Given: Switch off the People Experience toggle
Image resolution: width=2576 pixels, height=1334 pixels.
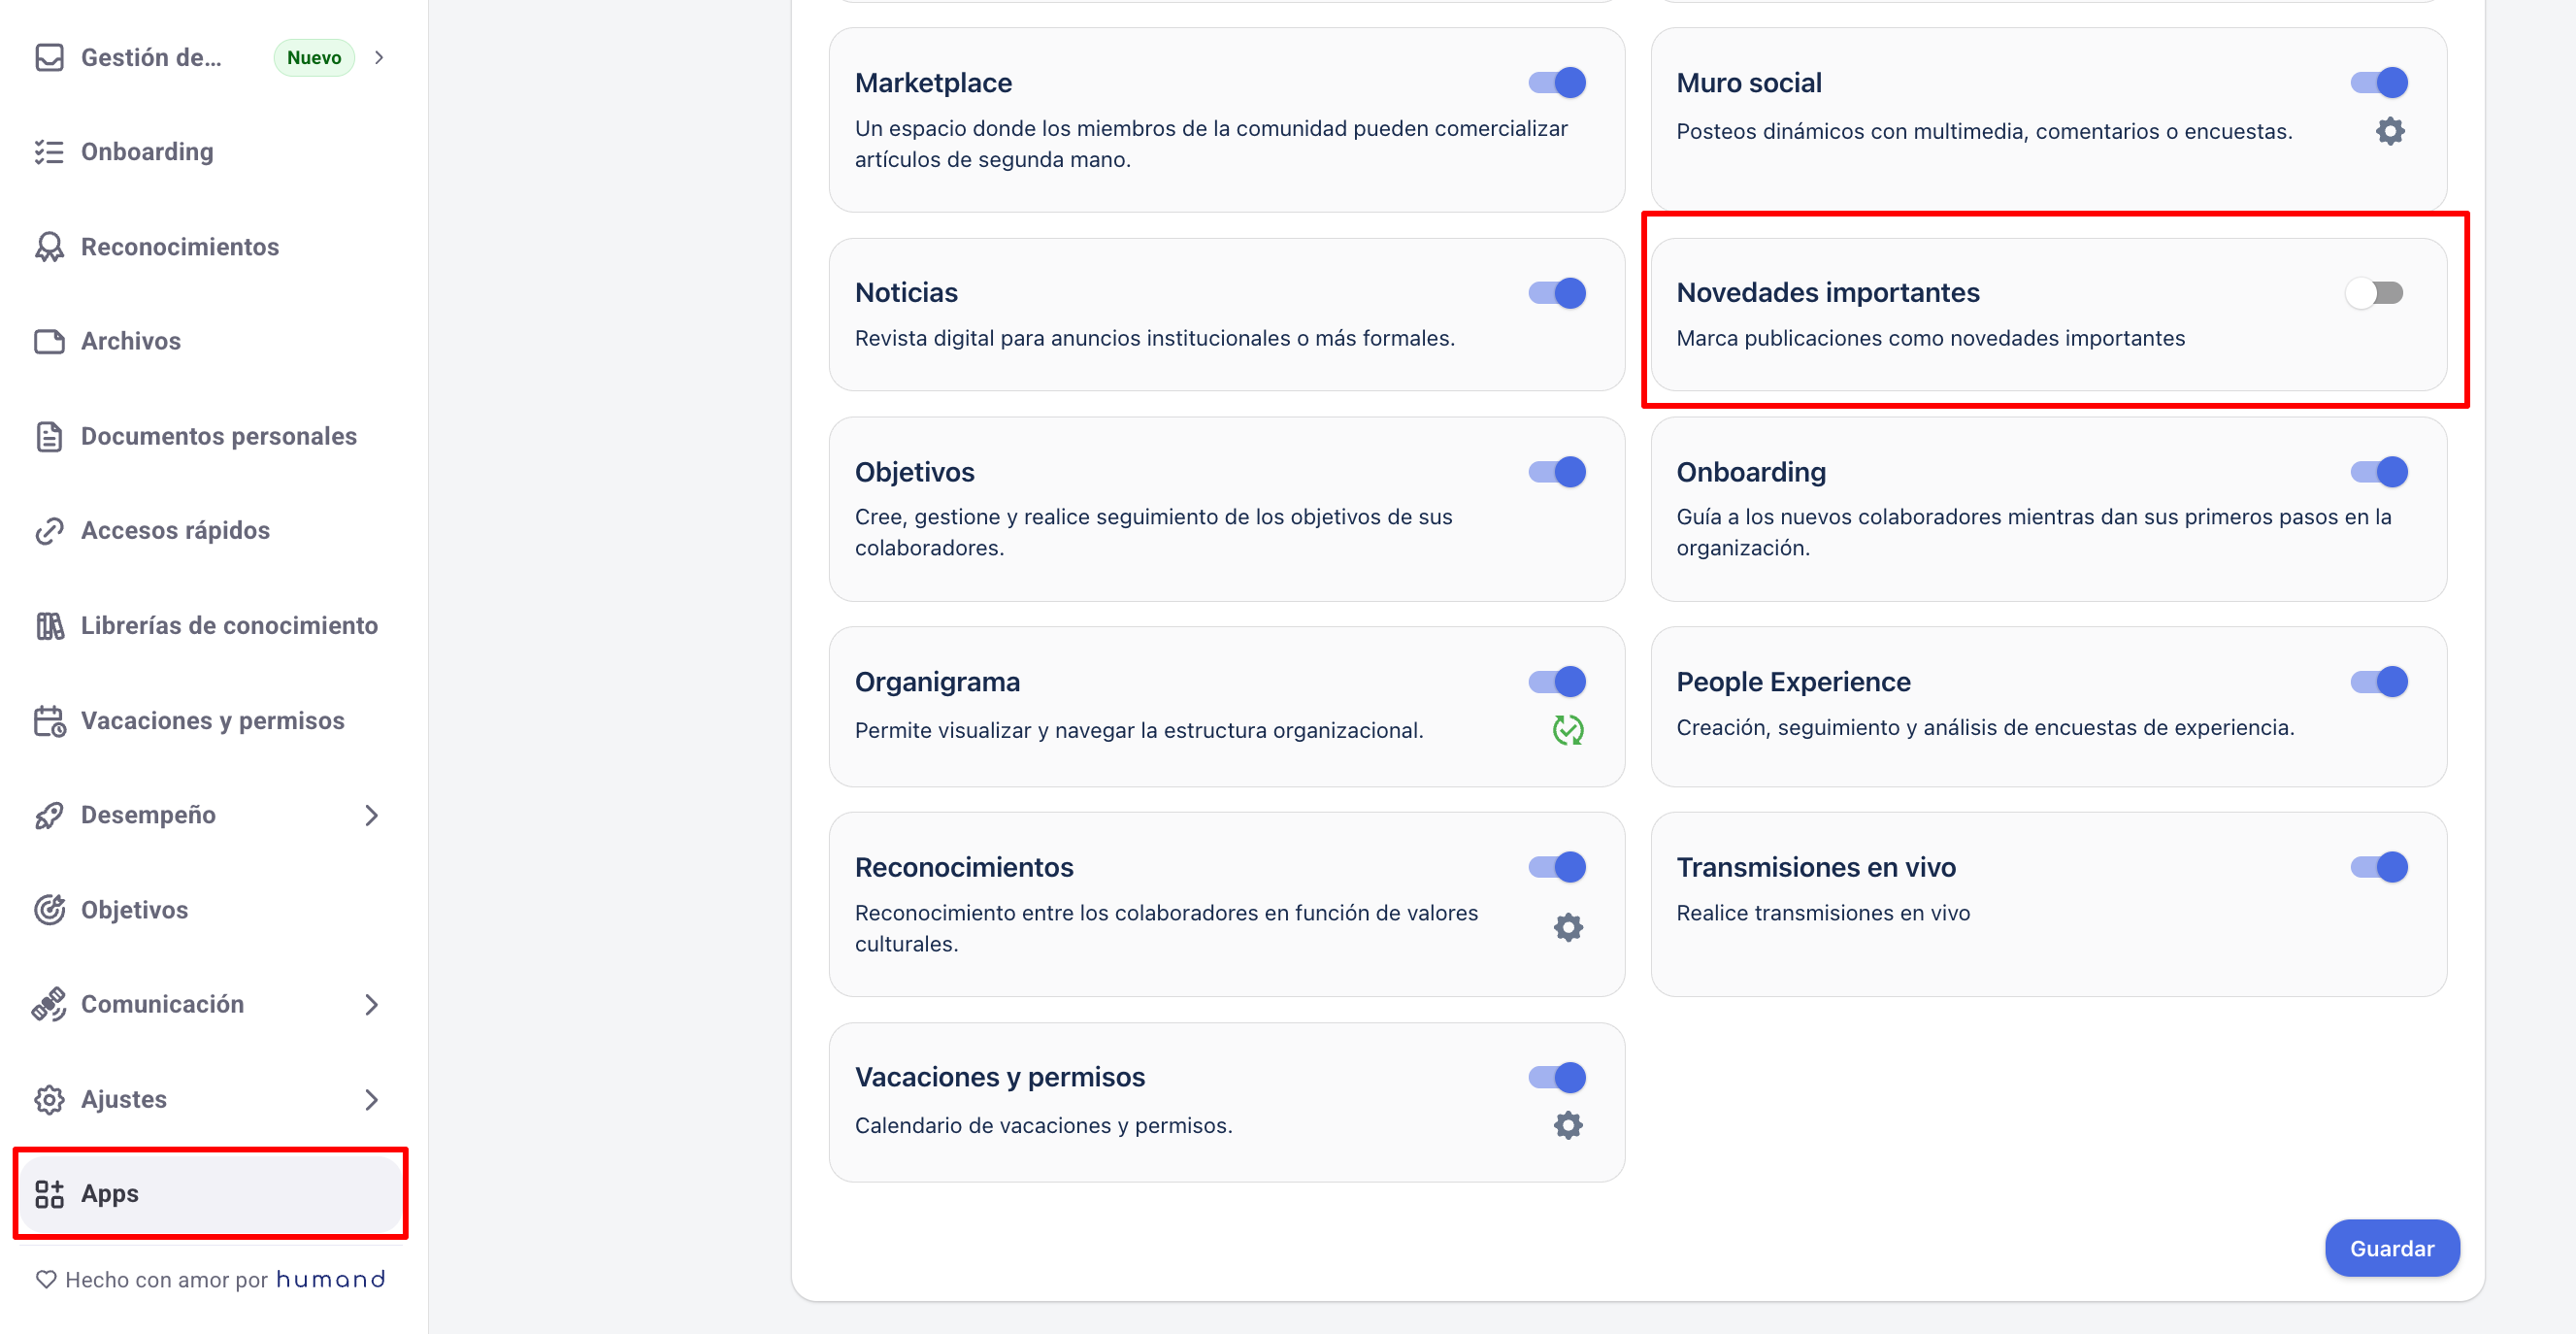Looking at the screenshot, I should click(x=2378, y=682).
